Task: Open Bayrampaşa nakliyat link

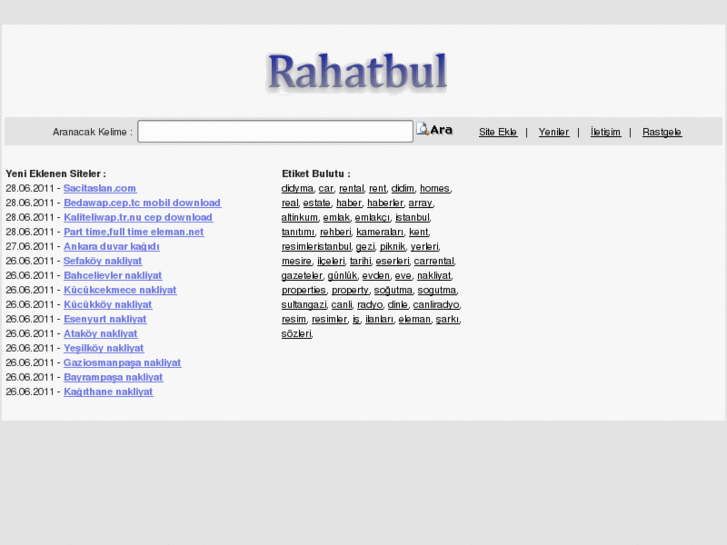Action: coord(113,377)
